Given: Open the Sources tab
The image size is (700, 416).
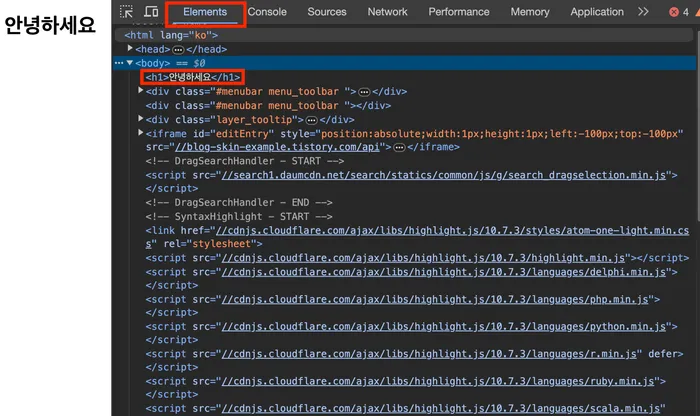Looking at the screenshot, I should pyautogui.click(x=327, y=12).
